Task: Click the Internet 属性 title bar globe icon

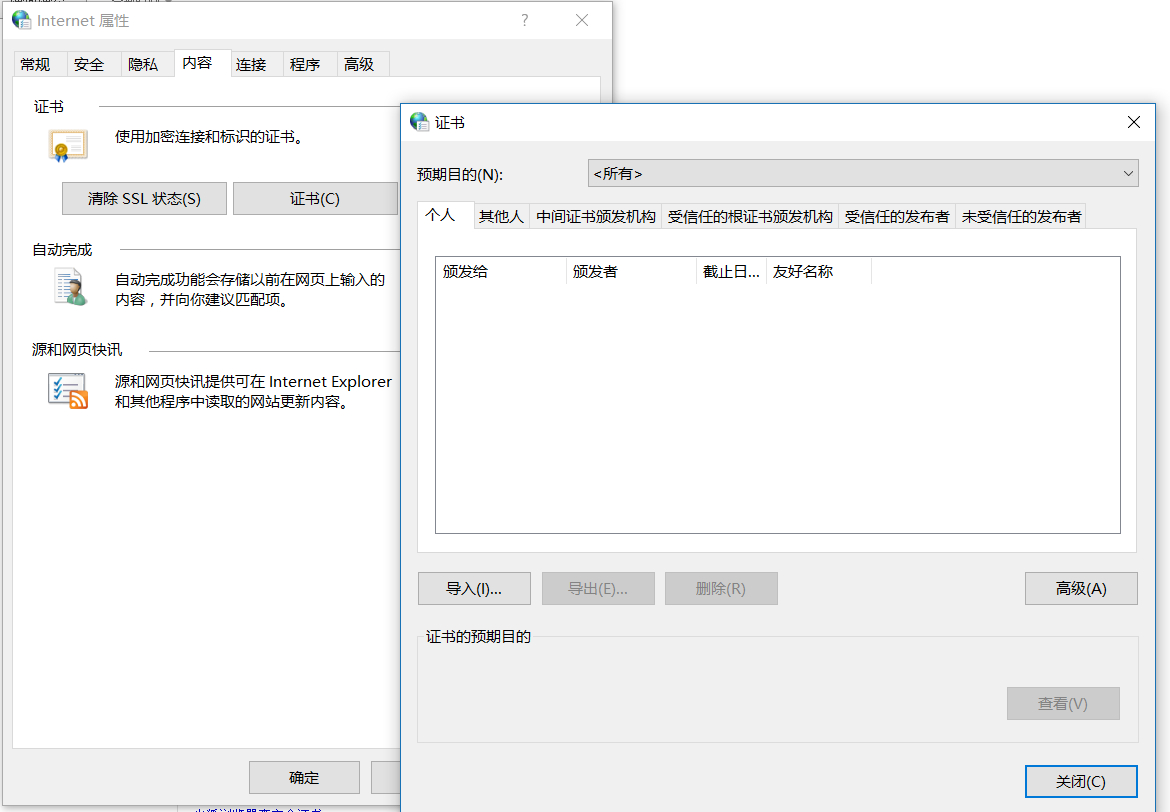Action: pos(22,20)
